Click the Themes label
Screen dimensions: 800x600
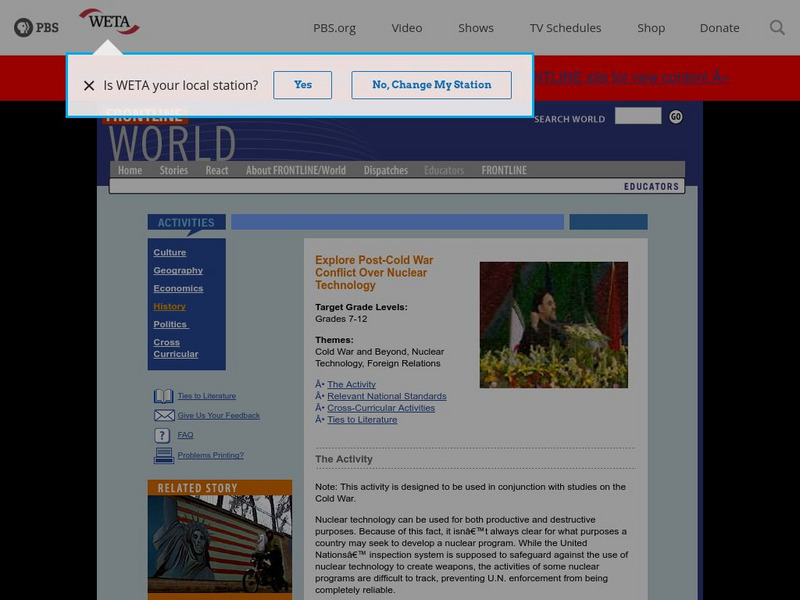tap(334, 340)
